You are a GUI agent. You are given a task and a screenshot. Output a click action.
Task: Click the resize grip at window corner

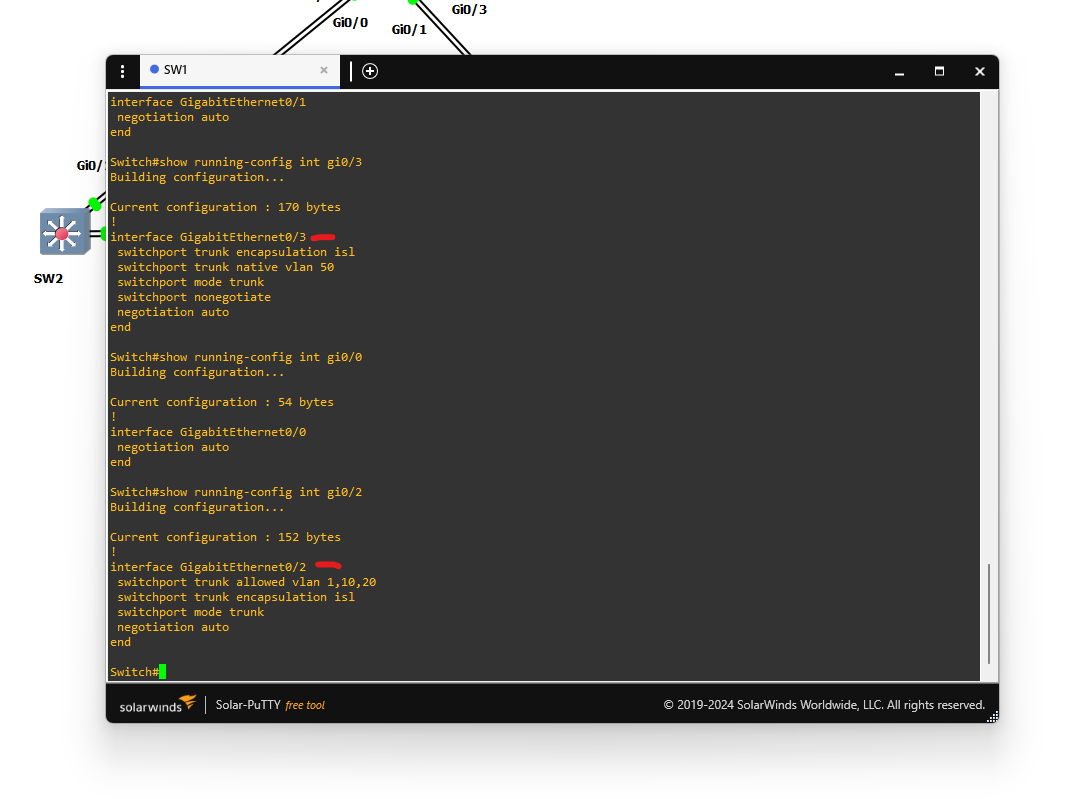[992, 717]
